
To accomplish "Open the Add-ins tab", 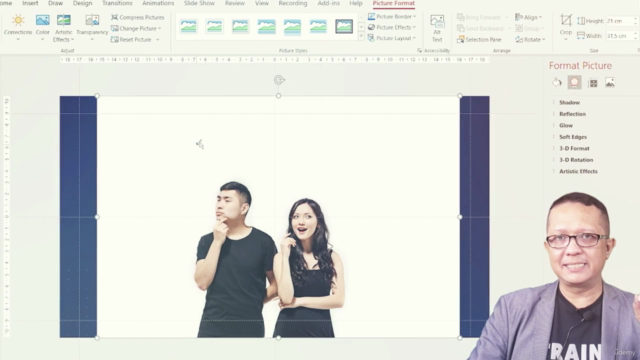I will point(329,3).
